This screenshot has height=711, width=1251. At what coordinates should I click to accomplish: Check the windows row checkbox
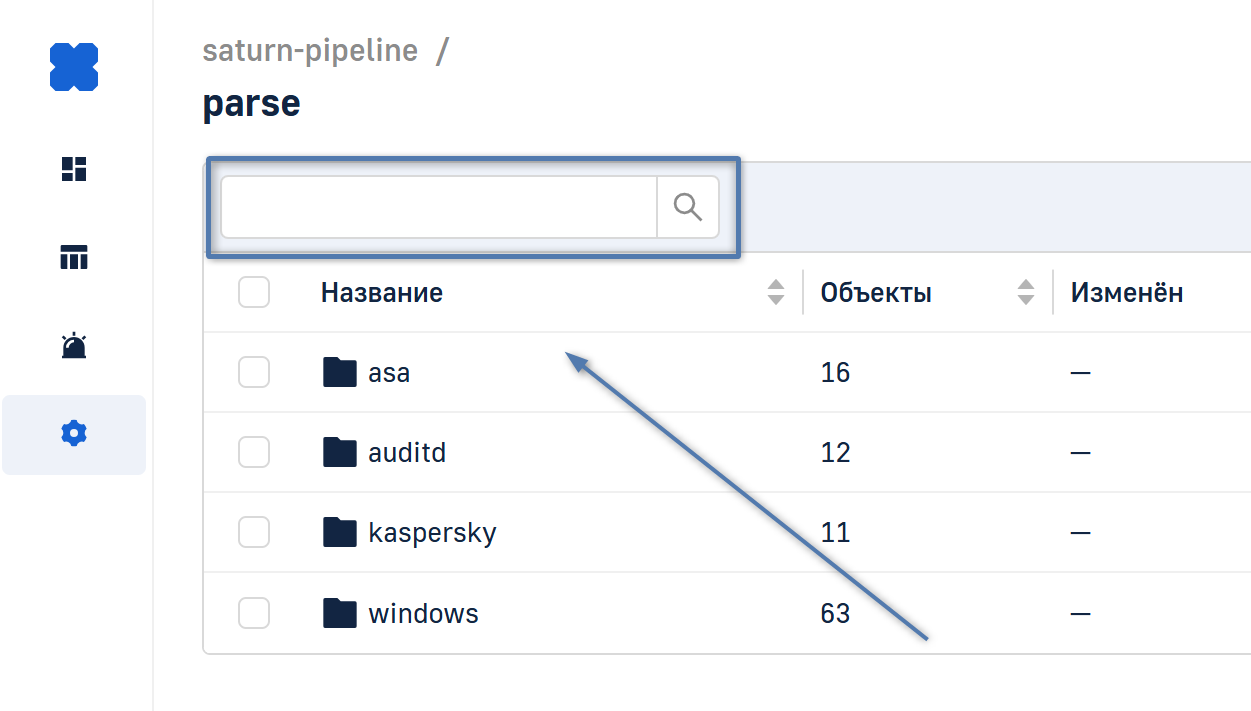coord(254,612)
